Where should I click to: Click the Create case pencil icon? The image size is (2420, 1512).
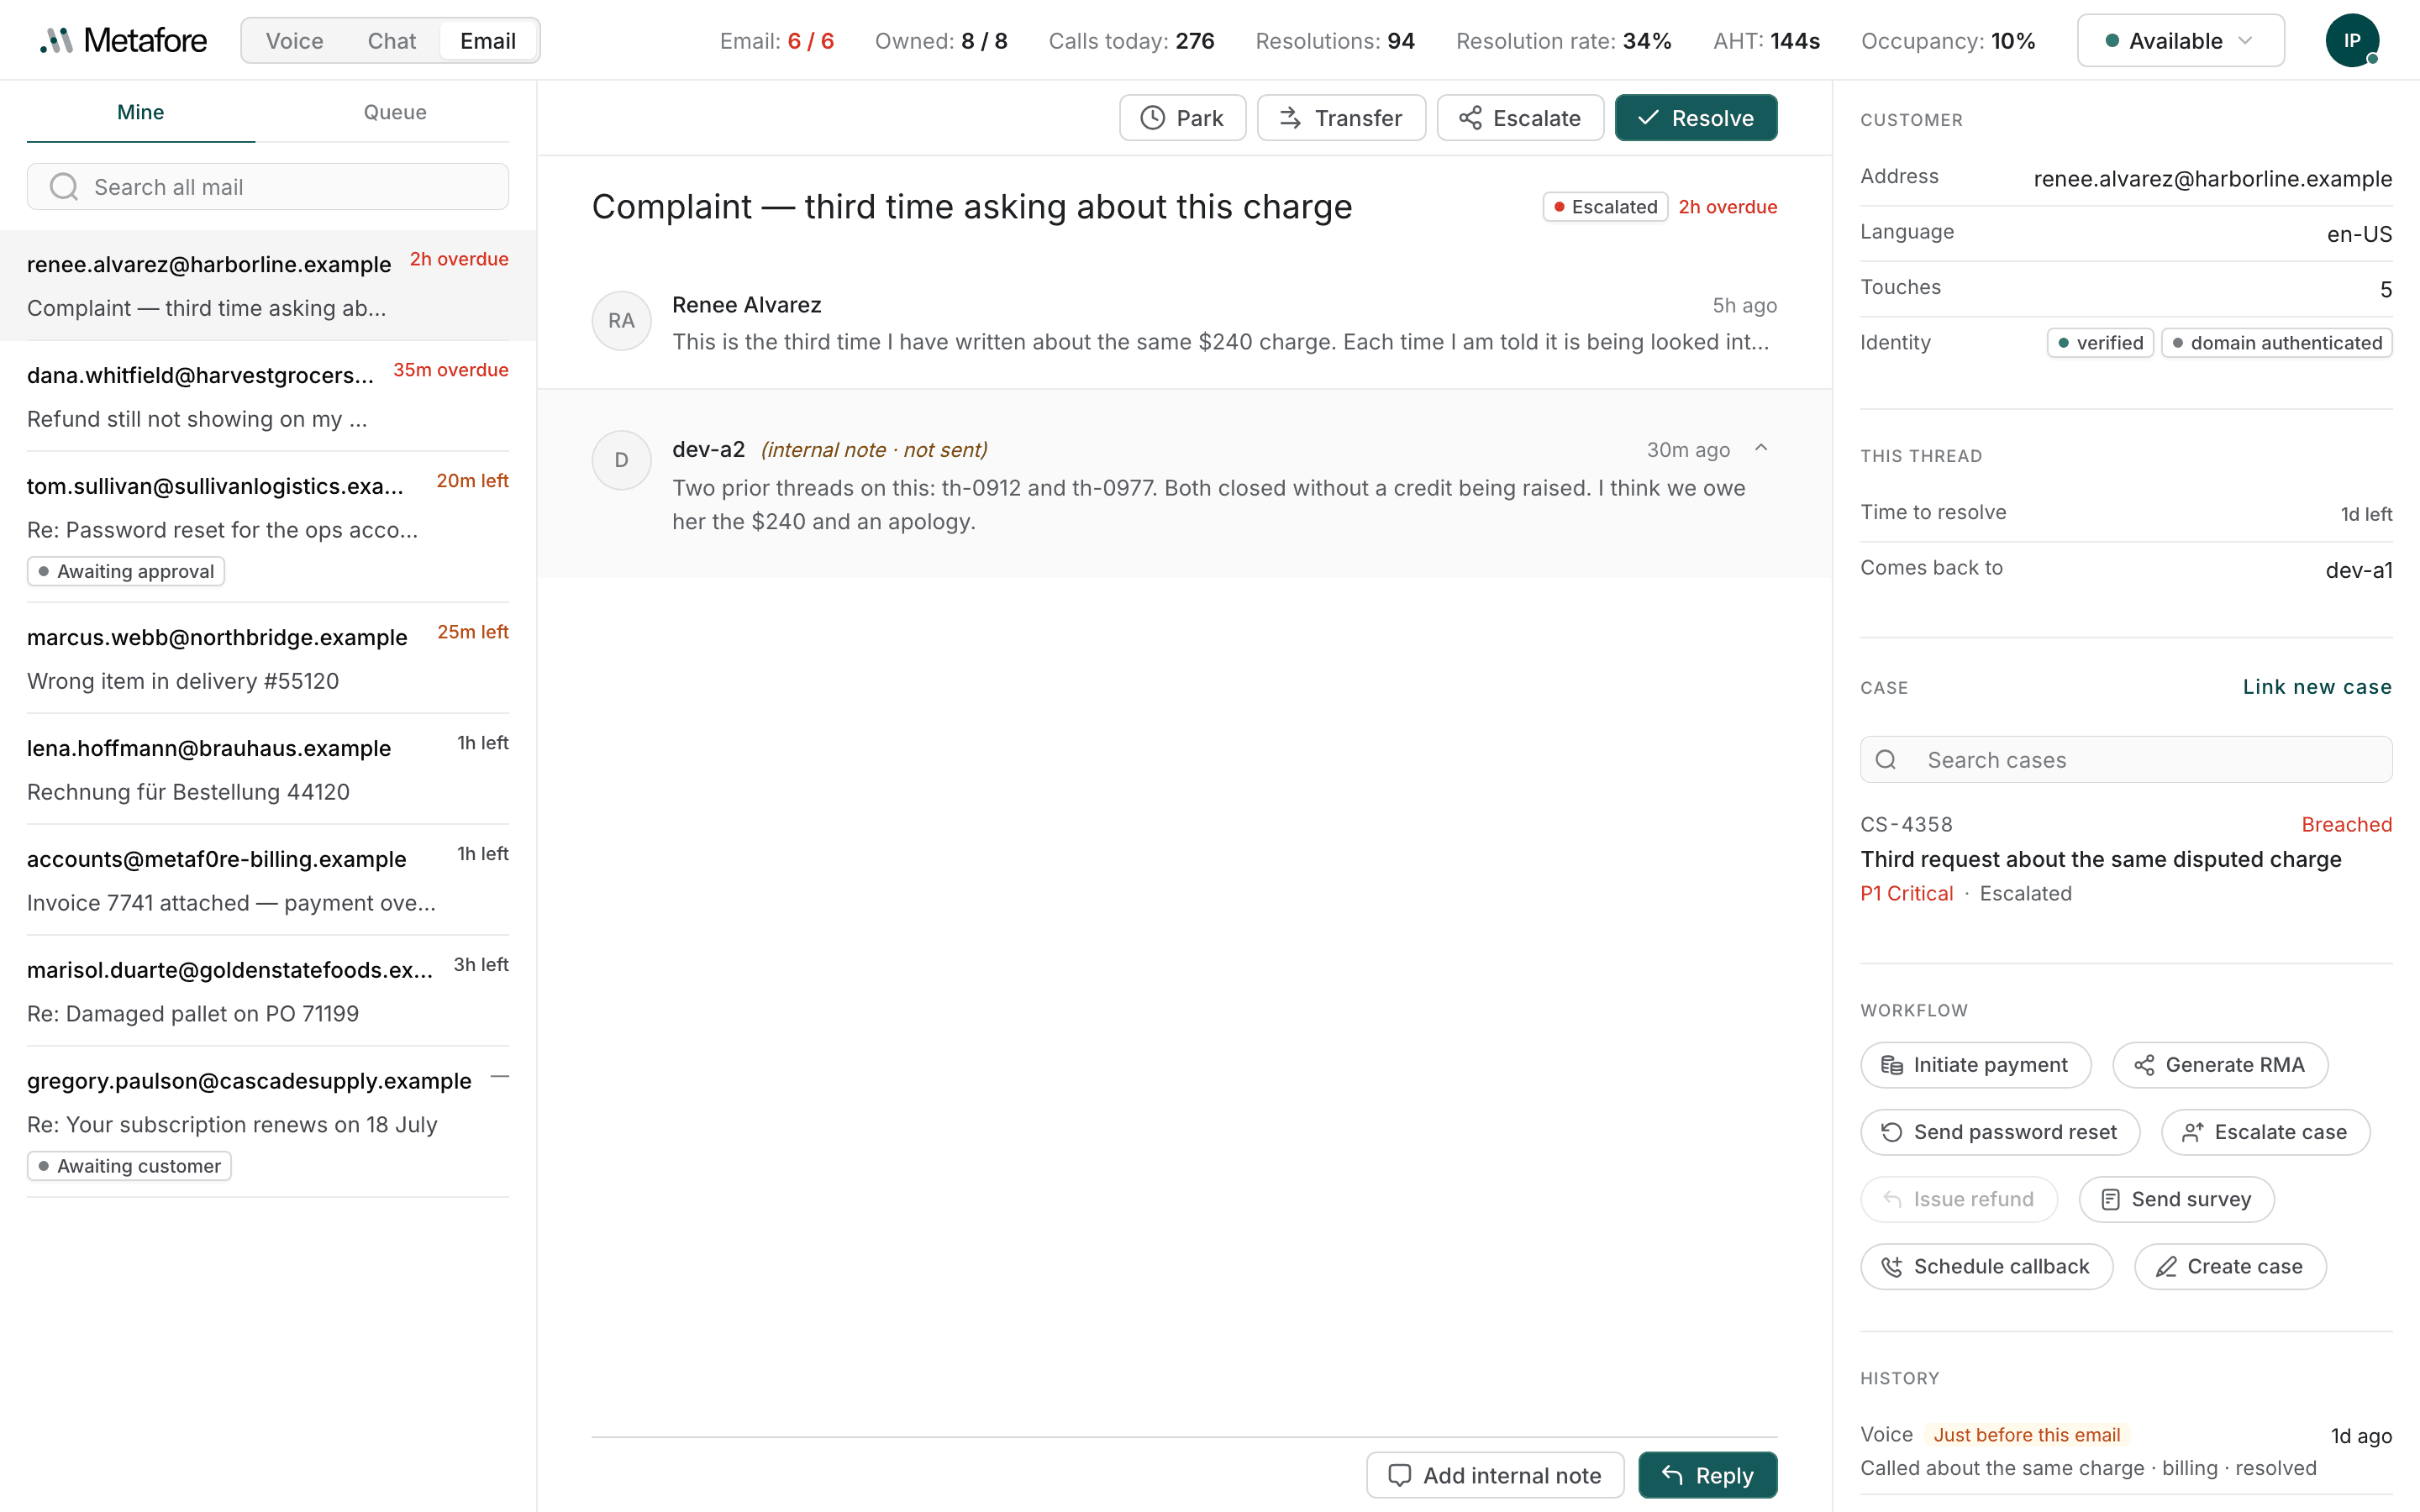(x=2166, y=1267)
